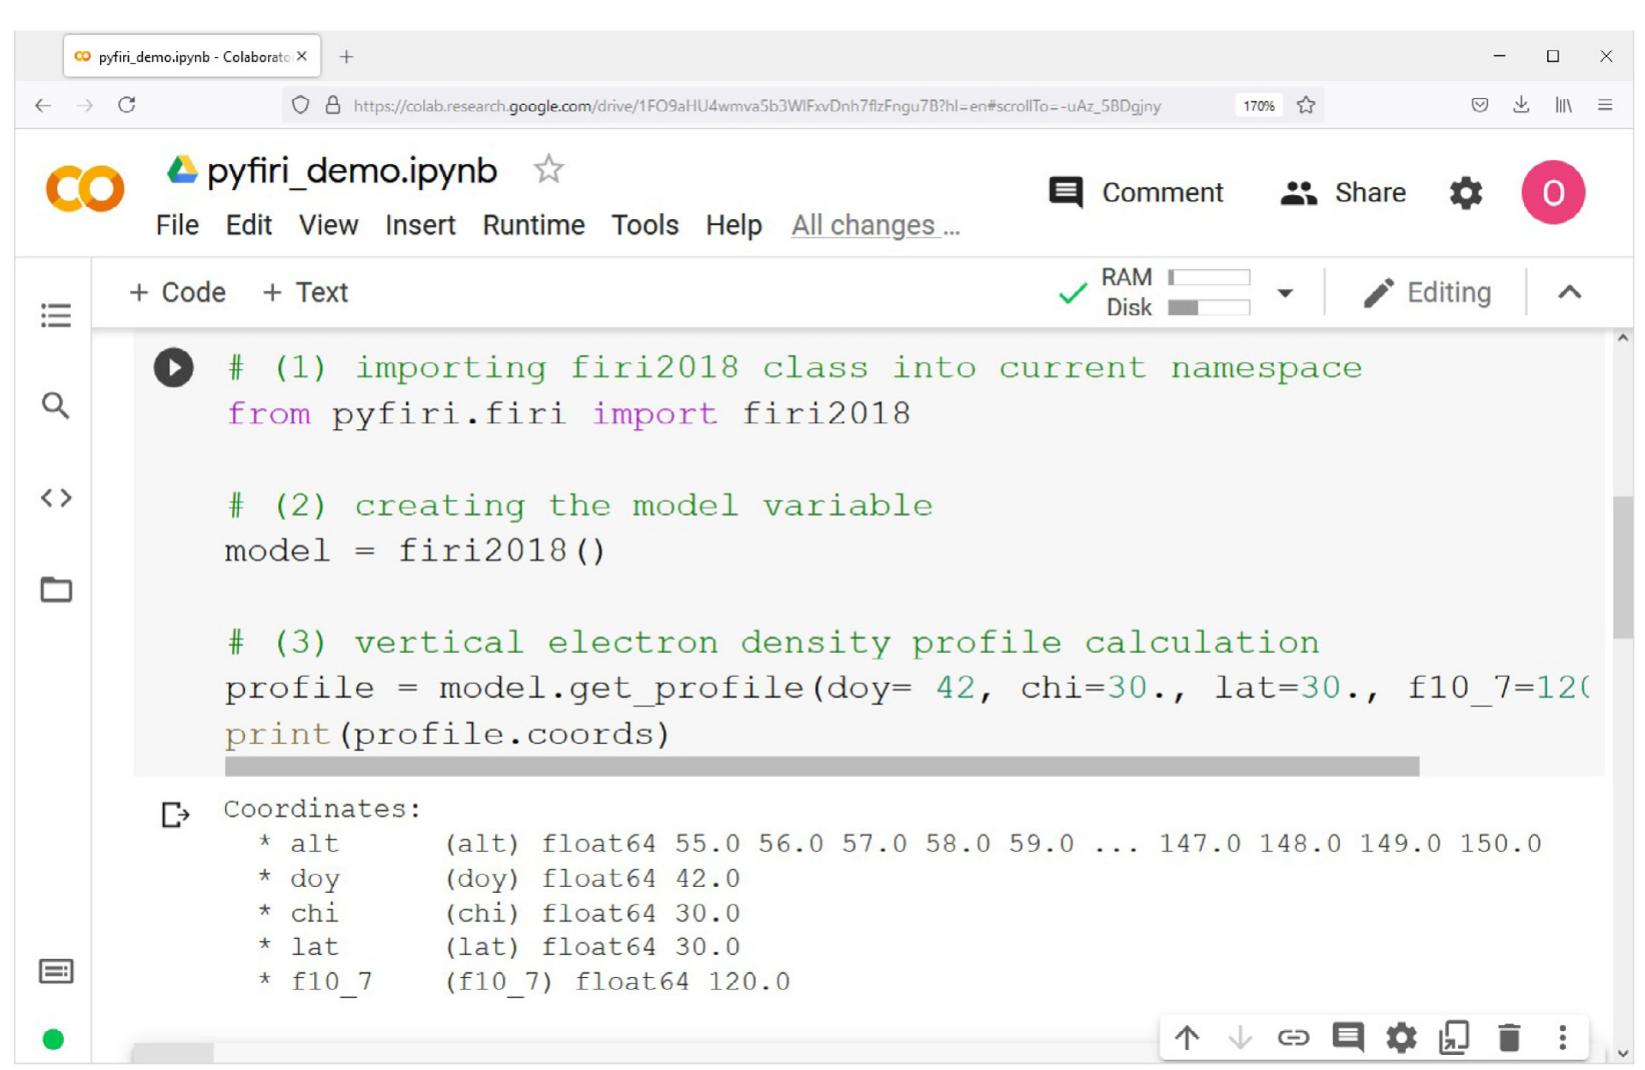The image size is (1645, 1070).
Task: Click the Share button
Action: point(1343,192)
